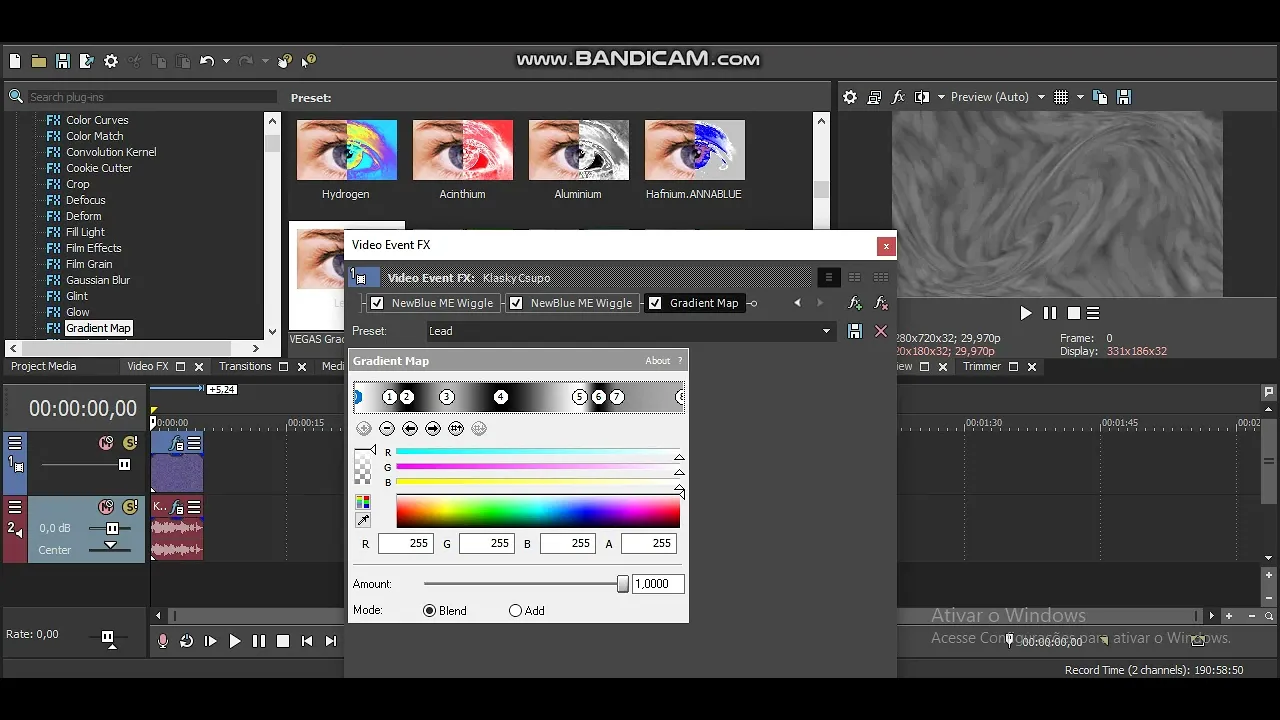Choose the Hydrogen preset thumbnail

point(346,150)
